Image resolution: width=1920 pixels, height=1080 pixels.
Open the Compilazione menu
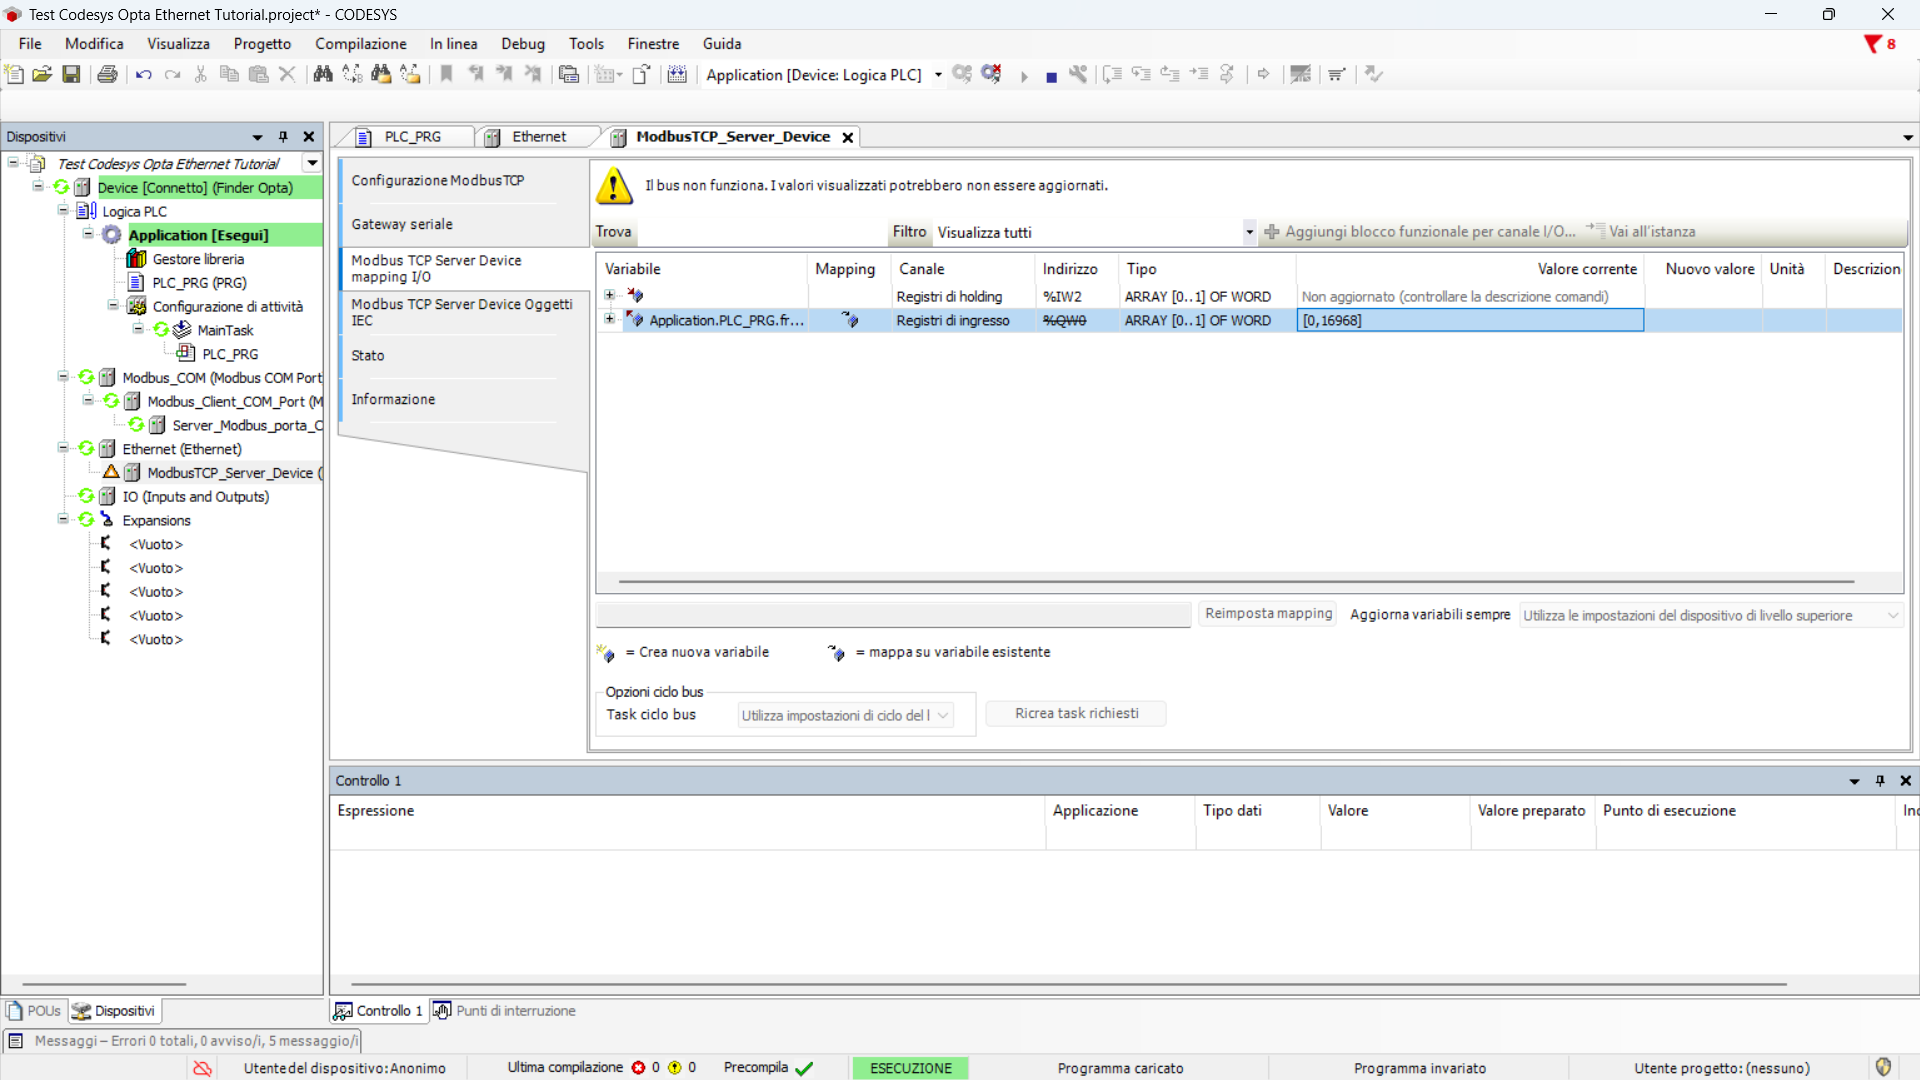pyautogui.click(x=360, y=44)
